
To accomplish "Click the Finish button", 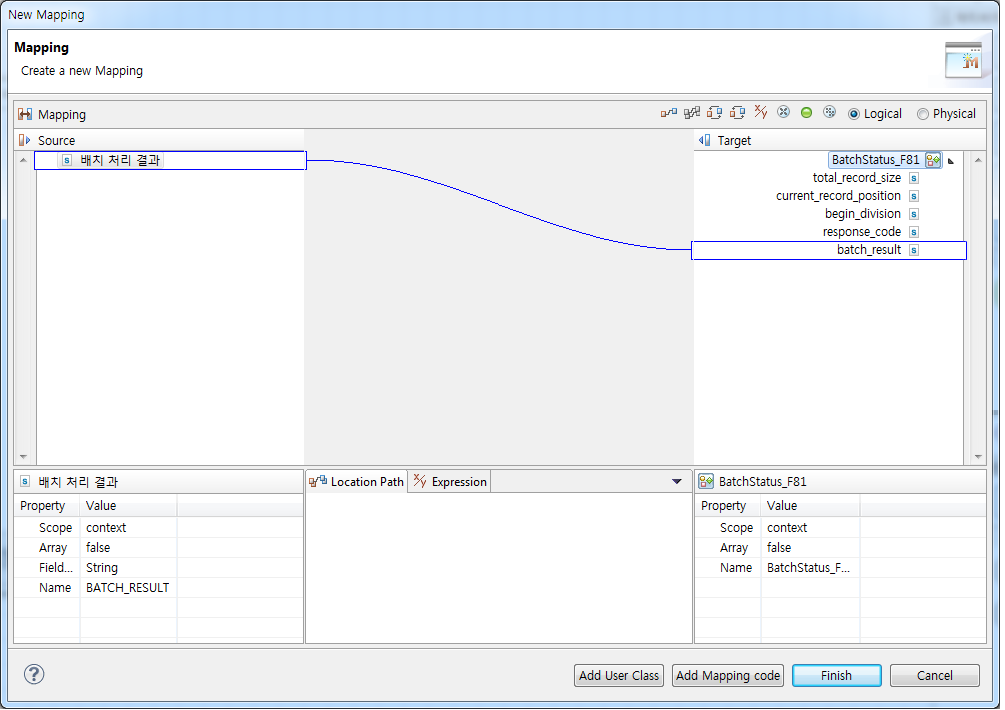I will pyautogui.click(x=836, y=675).
